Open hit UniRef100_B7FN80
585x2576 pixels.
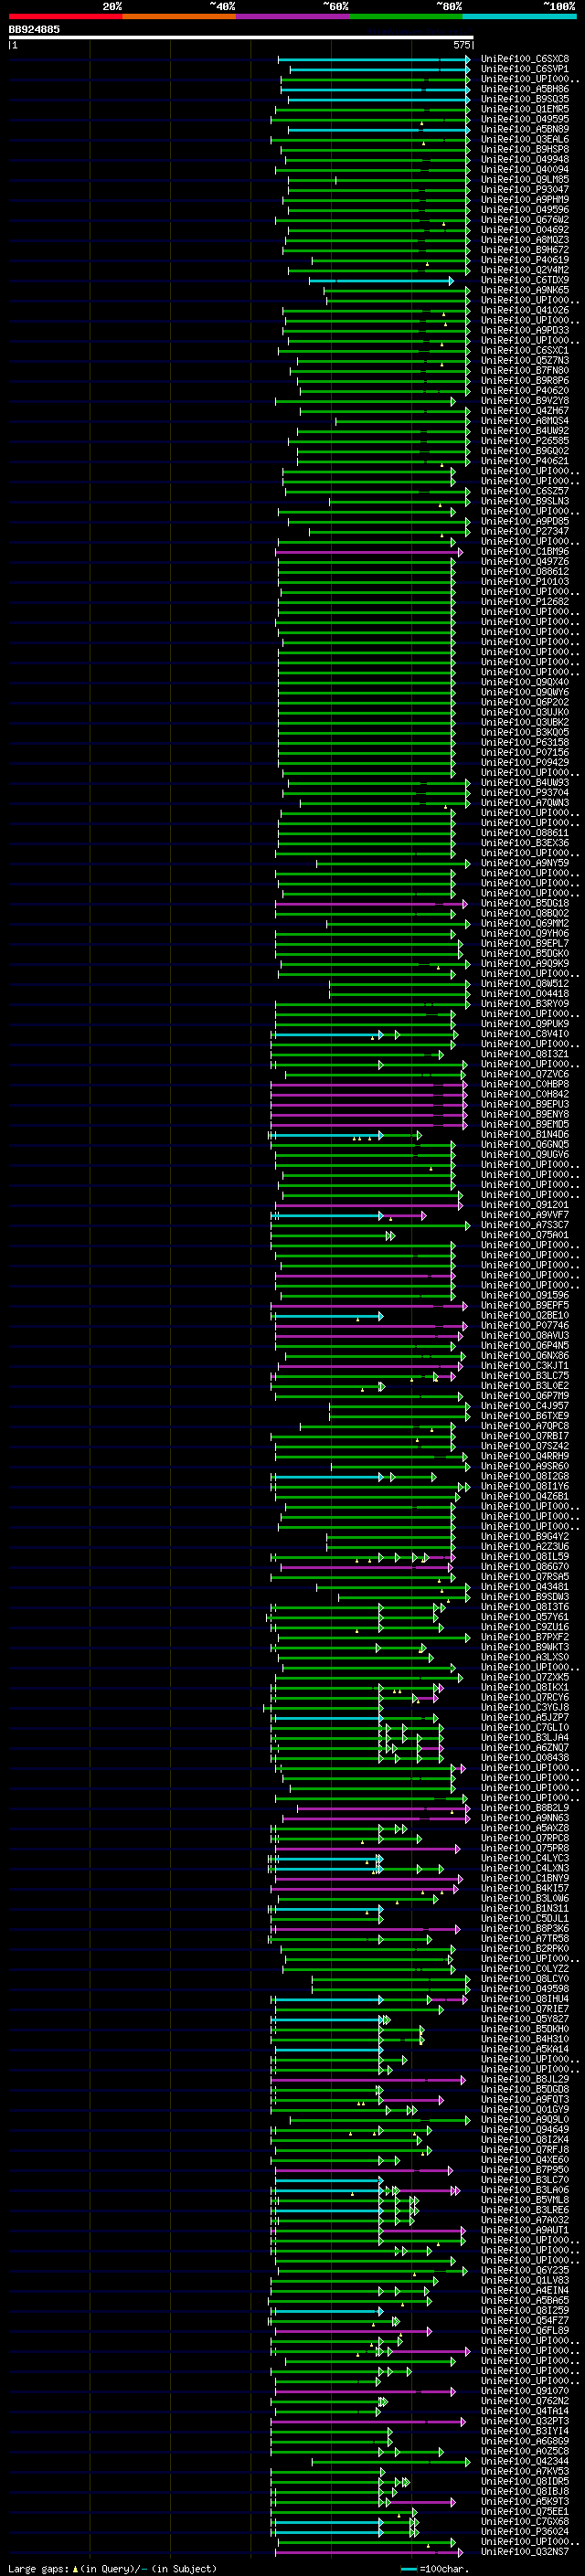(525, 371)
